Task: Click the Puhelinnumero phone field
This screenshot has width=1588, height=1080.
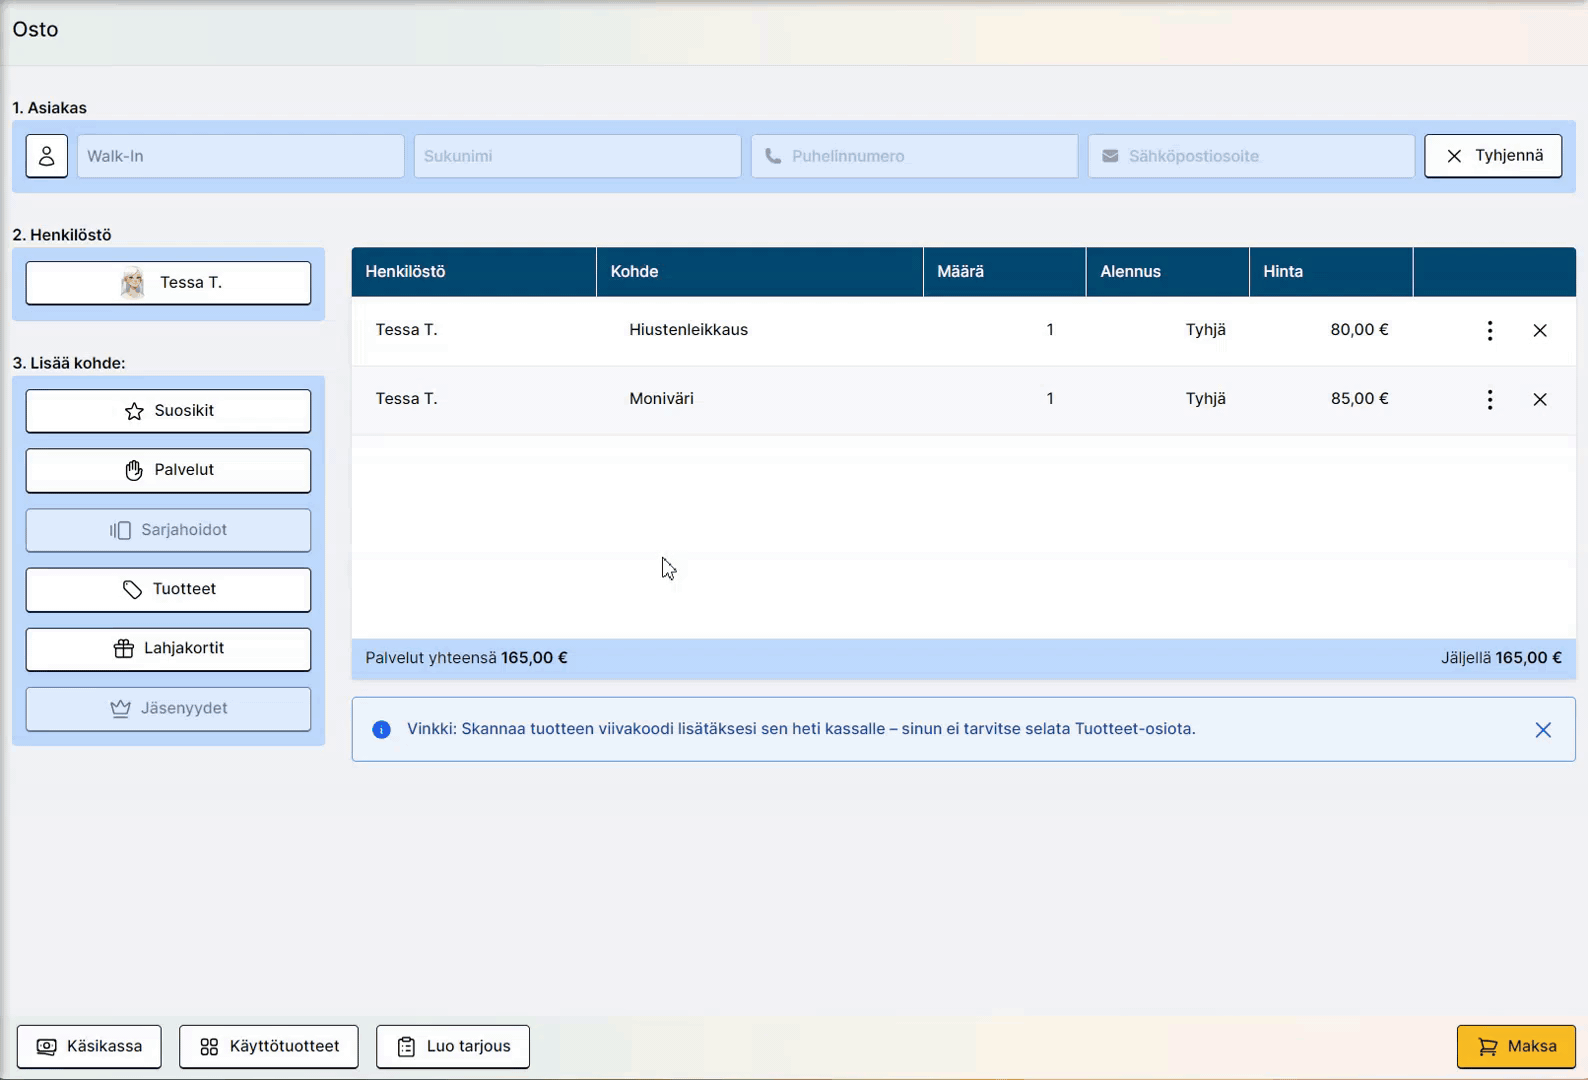Action: pyautogui.click(x=915, y=156)
